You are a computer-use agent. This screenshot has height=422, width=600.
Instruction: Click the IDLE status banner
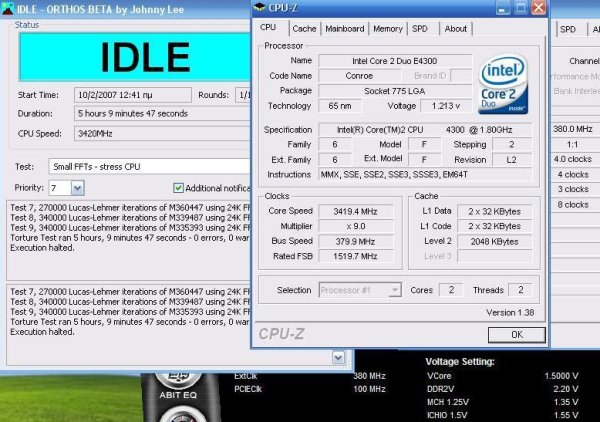(x=135, y=57)
